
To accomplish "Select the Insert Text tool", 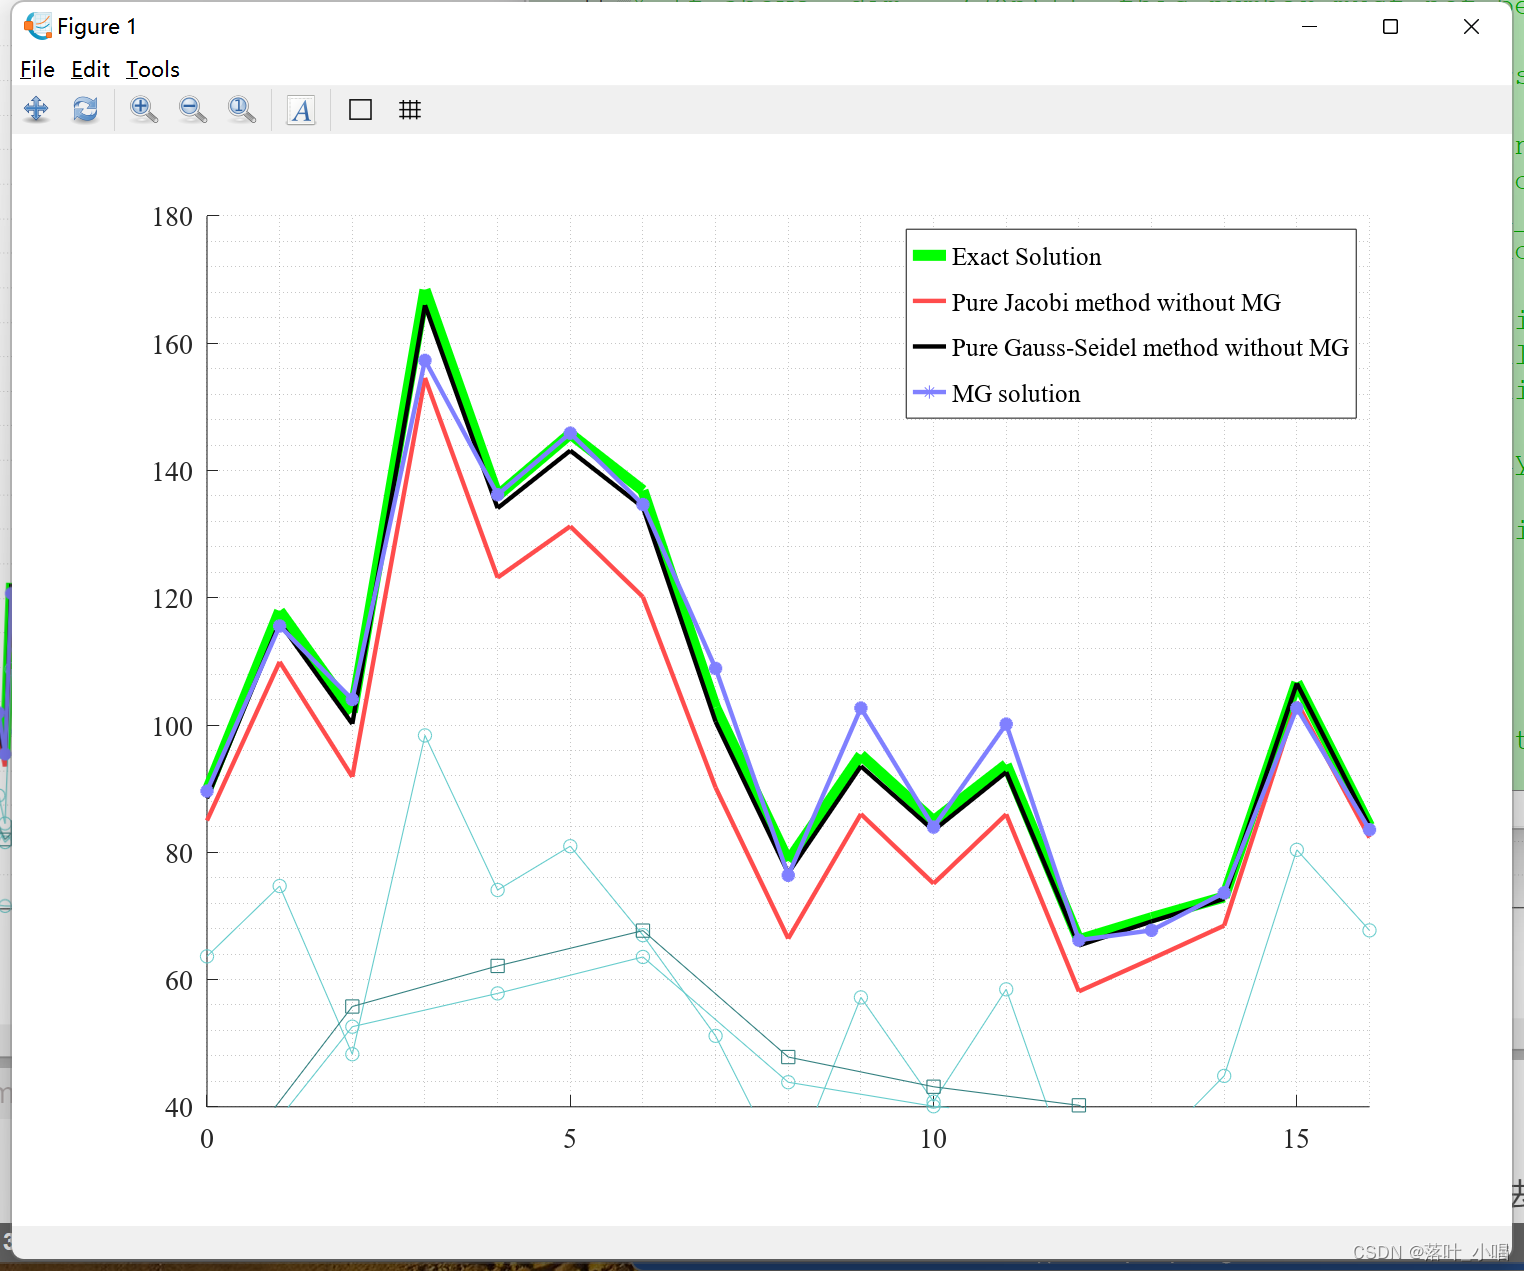I will click(x=301, y=109).
